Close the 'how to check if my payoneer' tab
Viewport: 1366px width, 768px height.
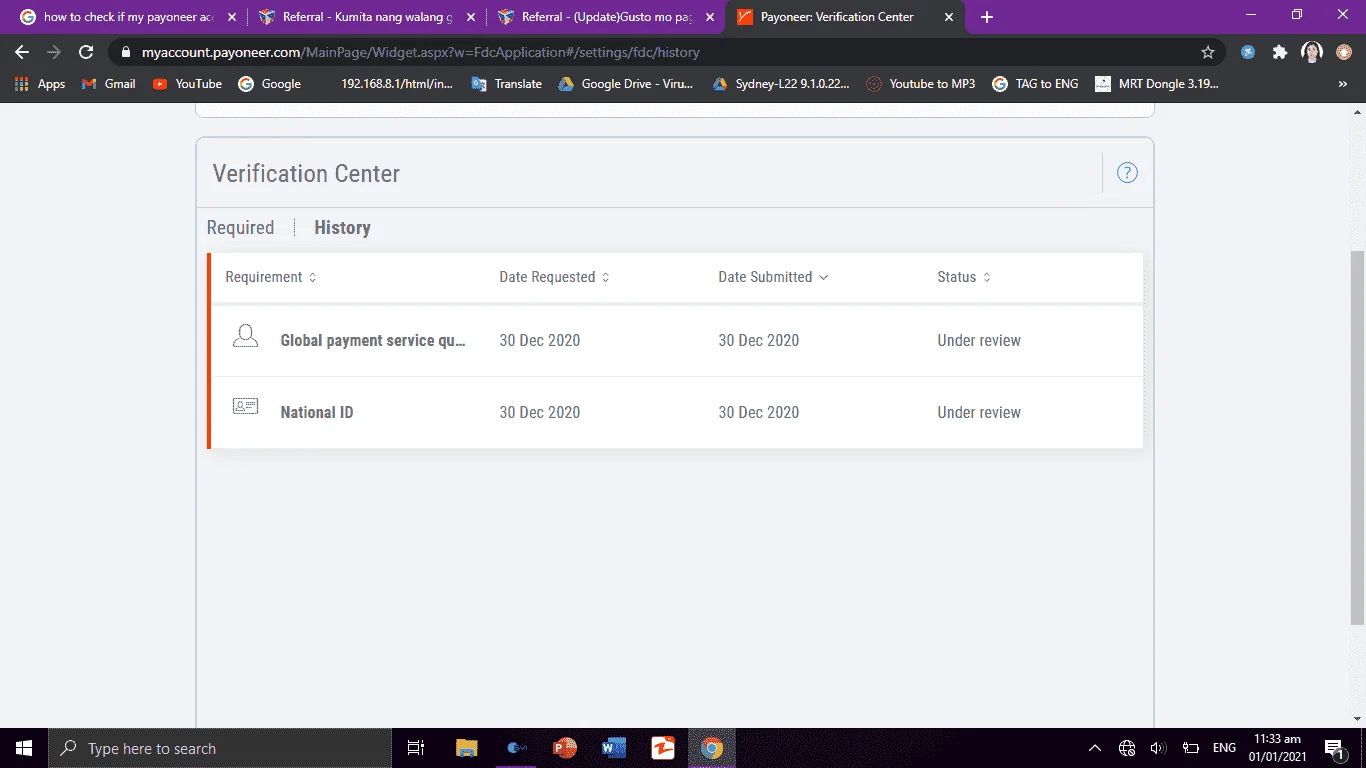tap(232, 17)
